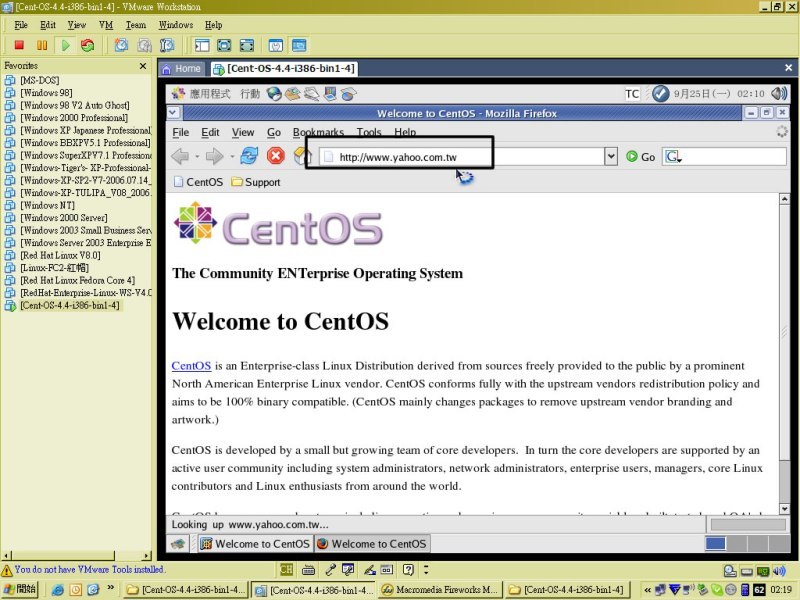Click the GNOME panel web browser globe icon
Image resolution: width=800 pixels, height=600 pixels.
click(x=274, y=94)
